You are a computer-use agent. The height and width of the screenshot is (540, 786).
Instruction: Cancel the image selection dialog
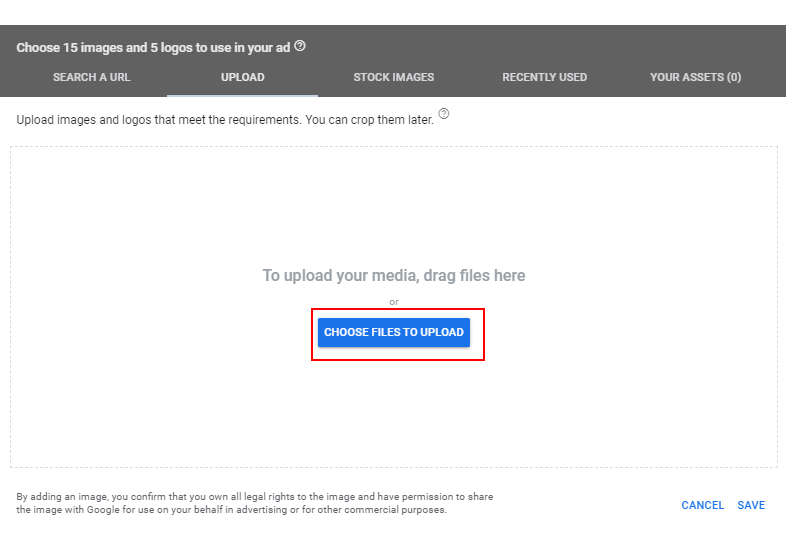click(x=702, y=505)
